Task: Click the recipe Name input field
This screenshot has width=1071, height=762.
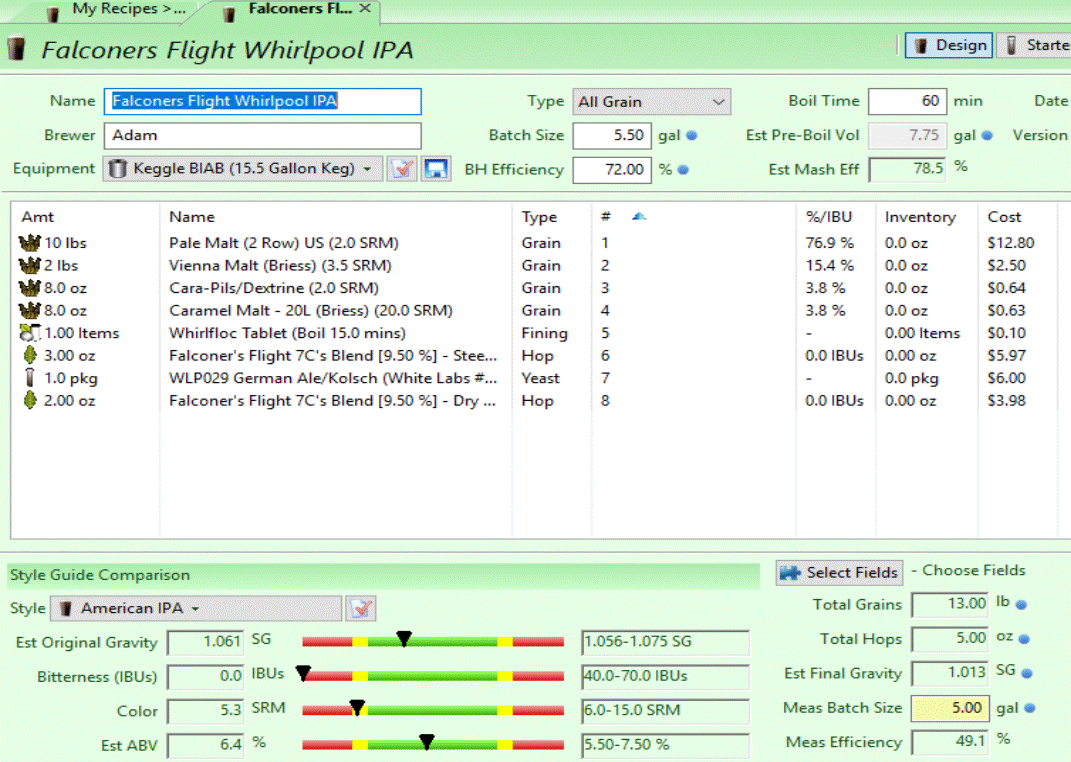Action: tap(262, 101)
